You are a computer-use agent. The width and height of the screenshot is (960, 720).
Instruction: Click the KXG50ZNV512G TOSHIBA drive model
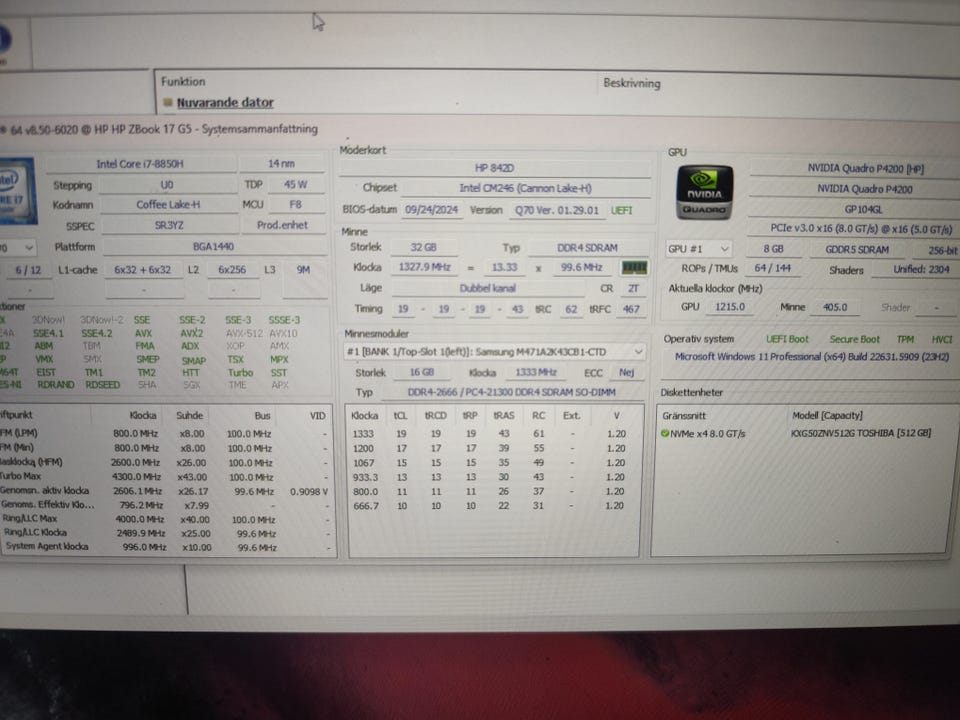tap(860, 433)
